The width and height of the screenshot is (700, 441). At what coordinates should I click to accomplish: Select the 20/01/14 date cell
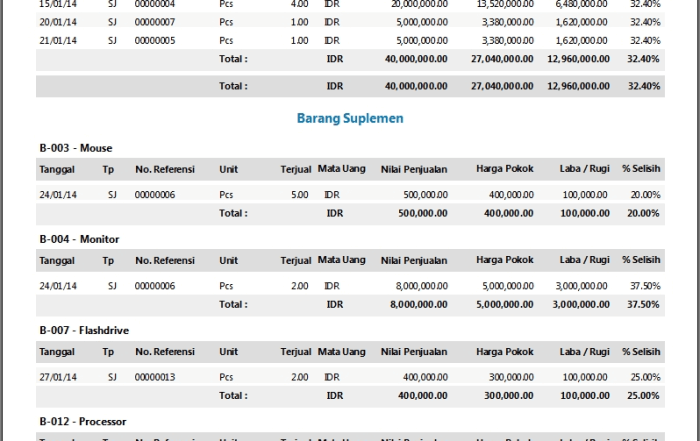click(56, 21)
